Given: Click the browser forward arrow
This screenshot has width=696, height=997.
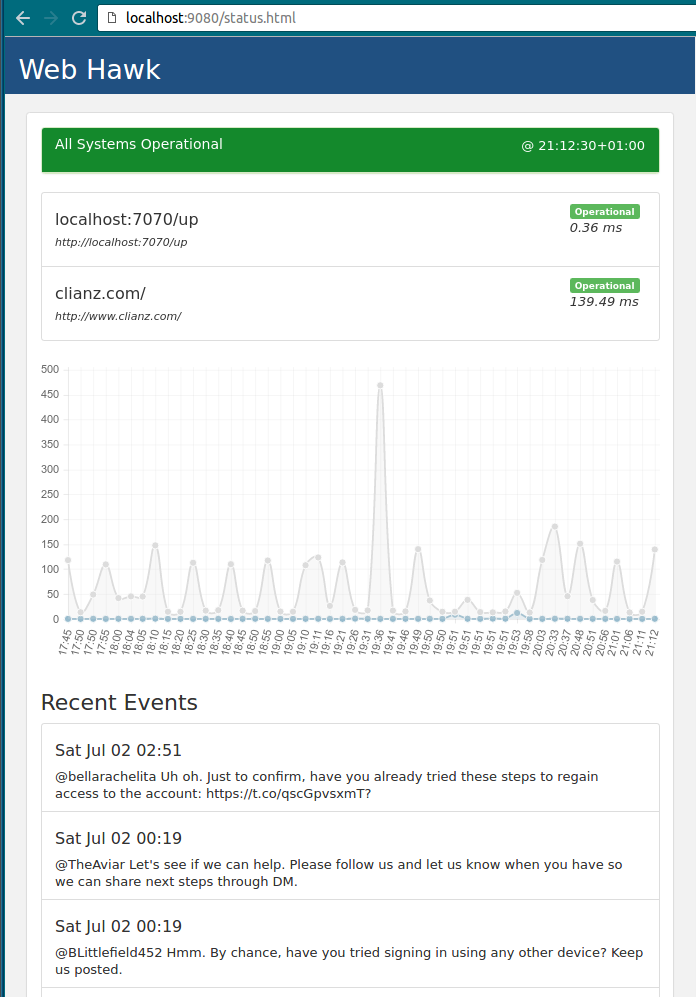Looking at the screenshot, I should (x=51, y=18).
